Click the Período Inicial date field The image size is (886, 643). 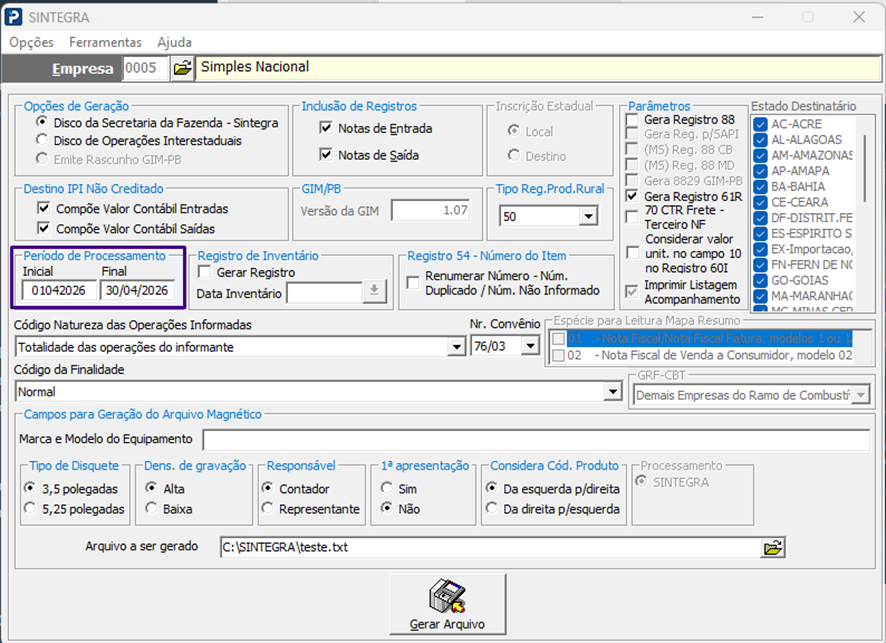59,290
